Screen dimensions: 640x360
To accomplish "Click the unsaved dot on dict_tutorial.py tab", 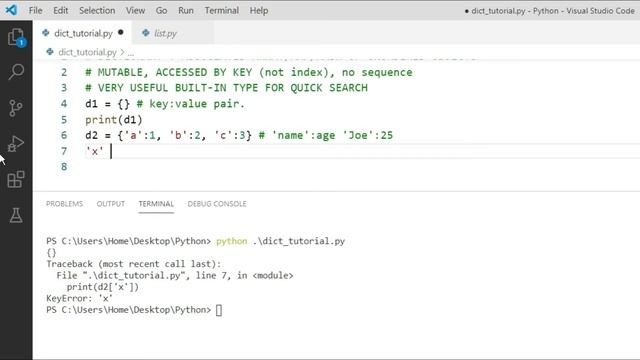I will (x=120, y=32).
